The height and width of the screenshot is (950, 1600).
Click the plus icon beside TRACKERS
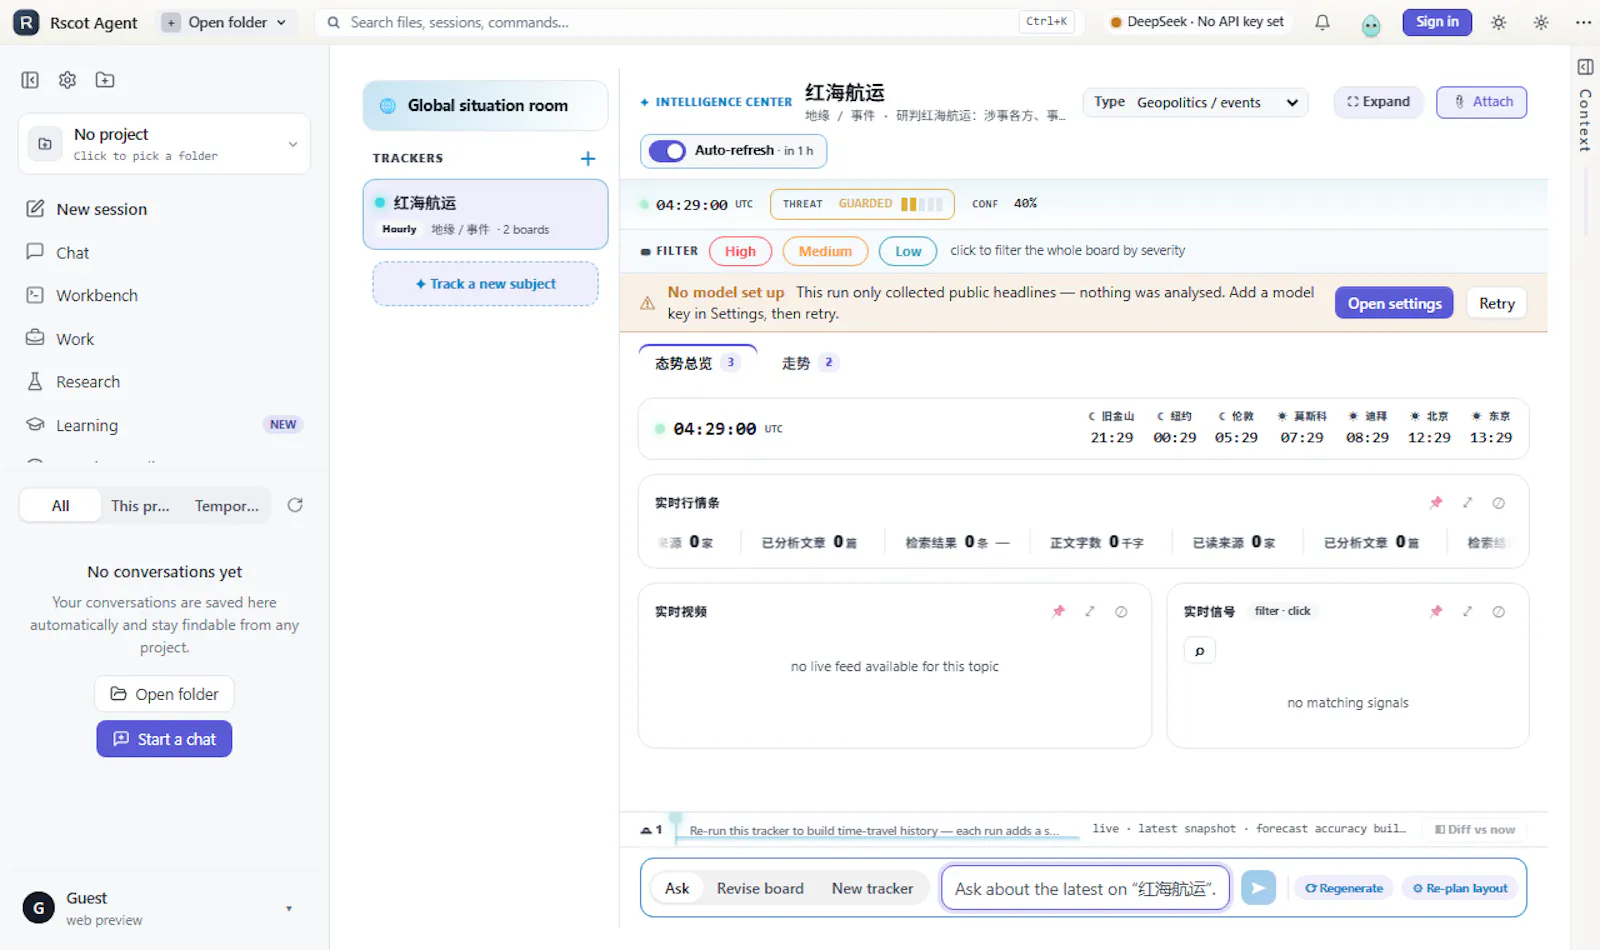[x=588, y=158]
